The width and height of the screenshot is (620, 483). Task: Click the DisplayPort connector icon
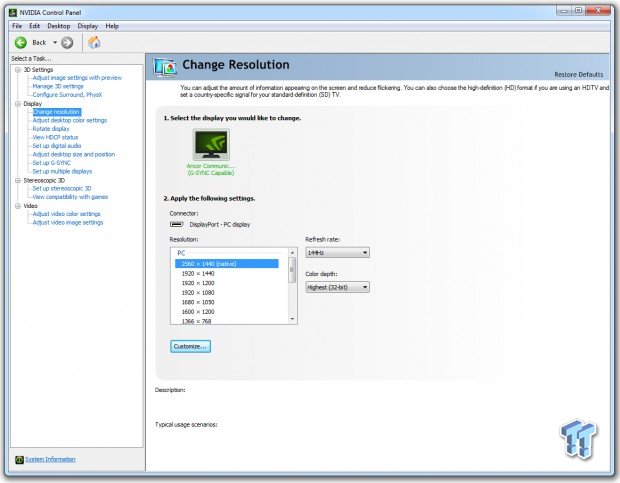(x=176, y=225)
